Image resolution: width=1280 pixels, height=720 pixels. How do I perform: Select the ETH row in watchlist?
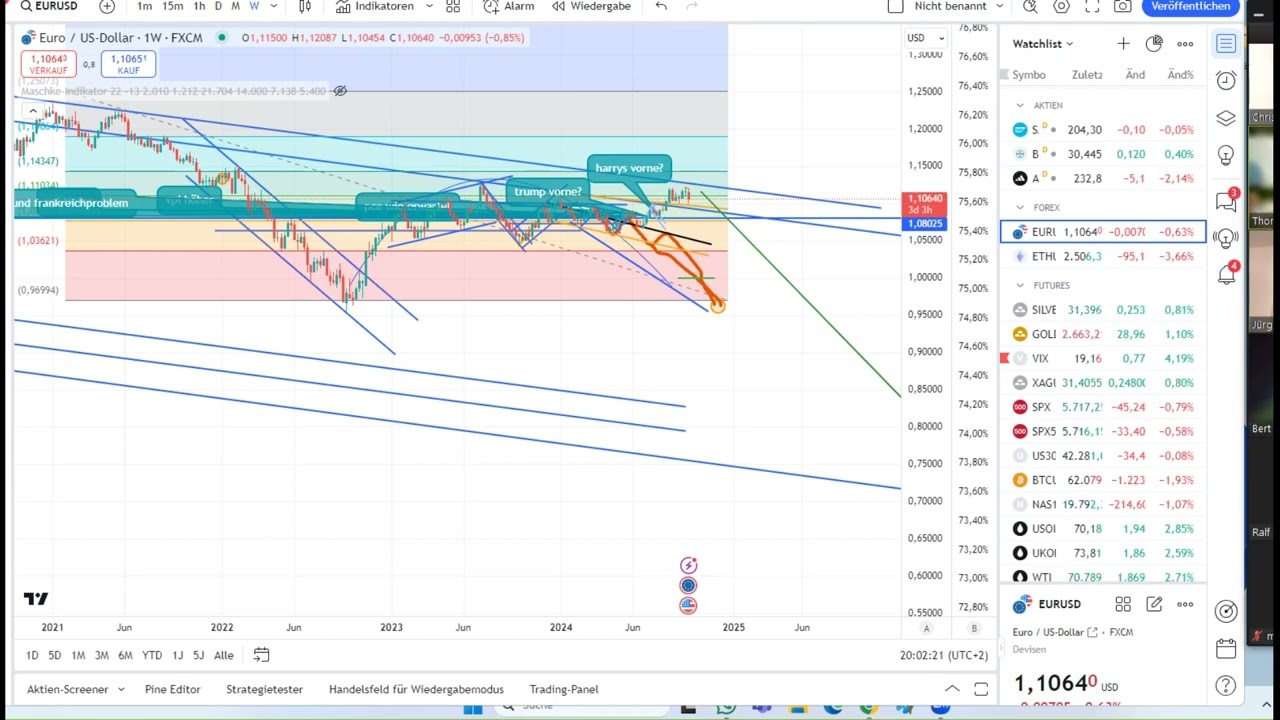pos(1103,257)
